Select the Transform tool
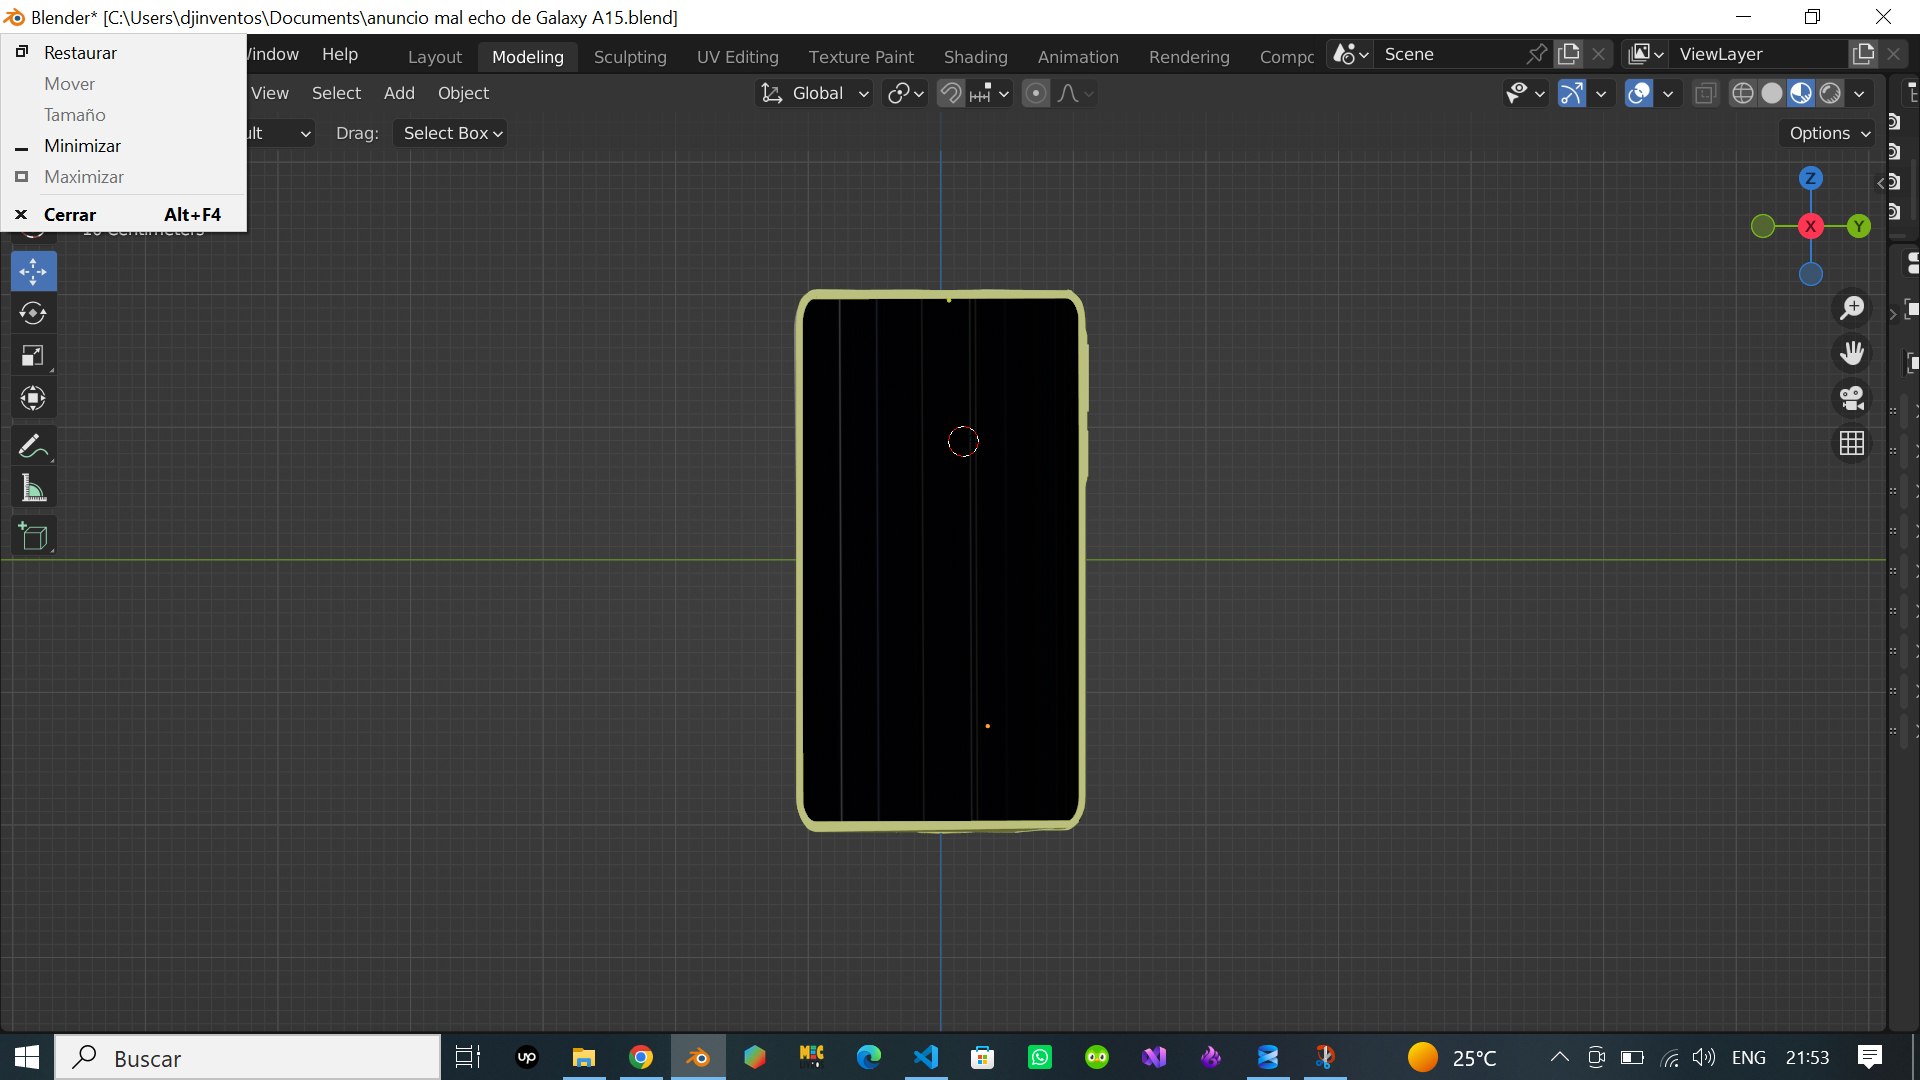Screen dimensions: 1920x1080 (33, 399)
